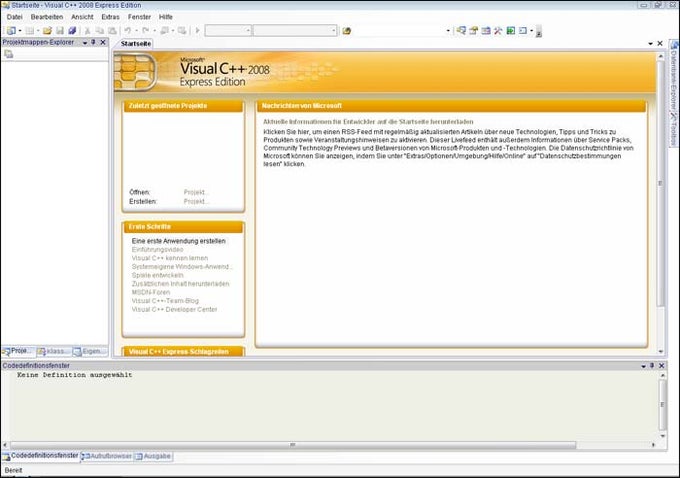Pin the Codedefinitionsfenster panel with pushpin

coord(652,366)
